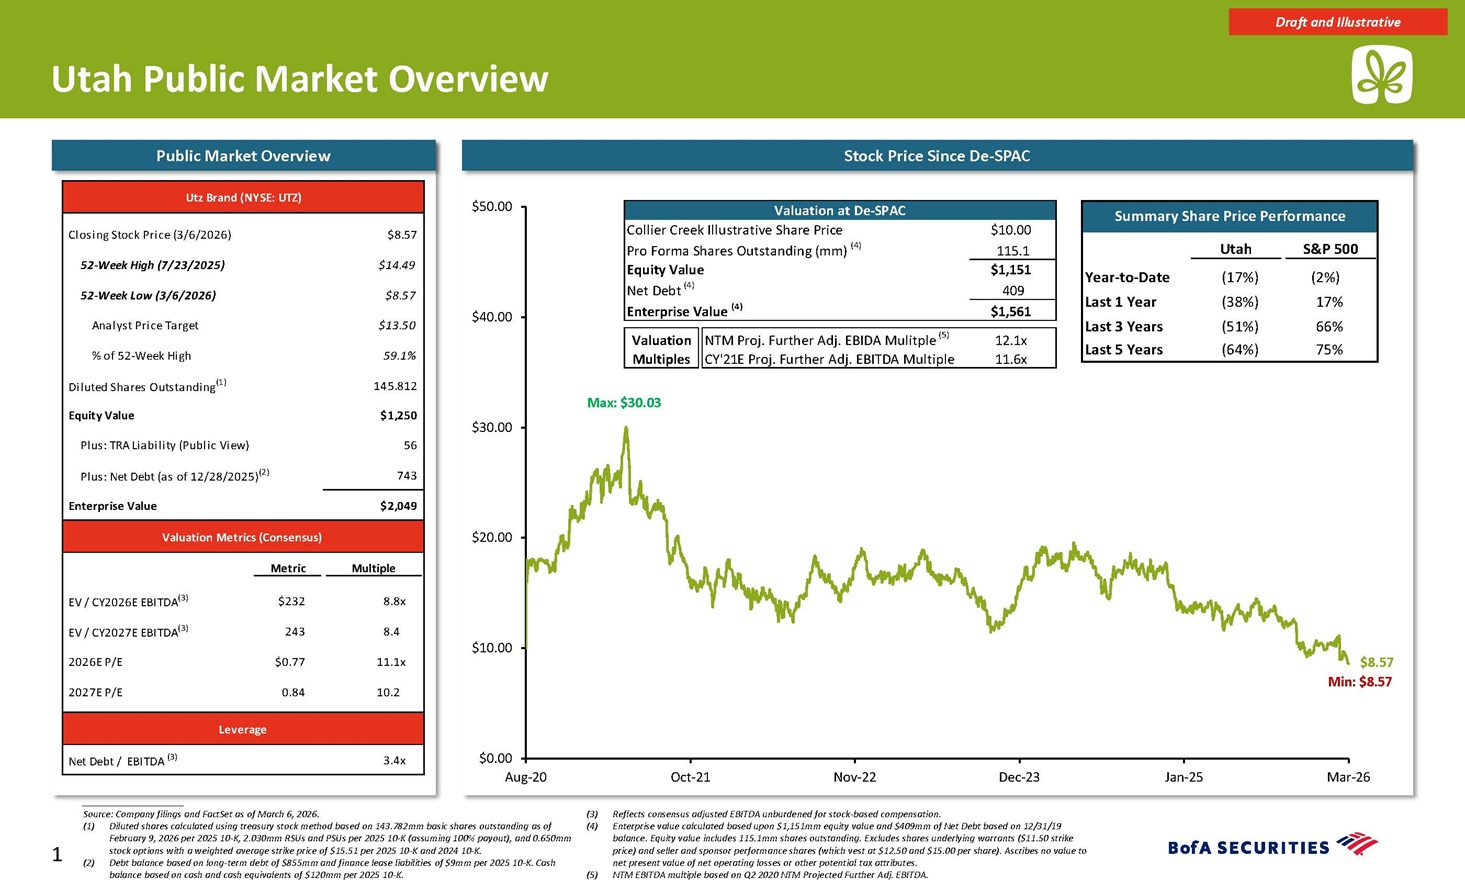Screen dimensions: 1465x890
Task: Select the "Valuation Multiples" label box
Action: pyautogui.click(x=662, y=349)
